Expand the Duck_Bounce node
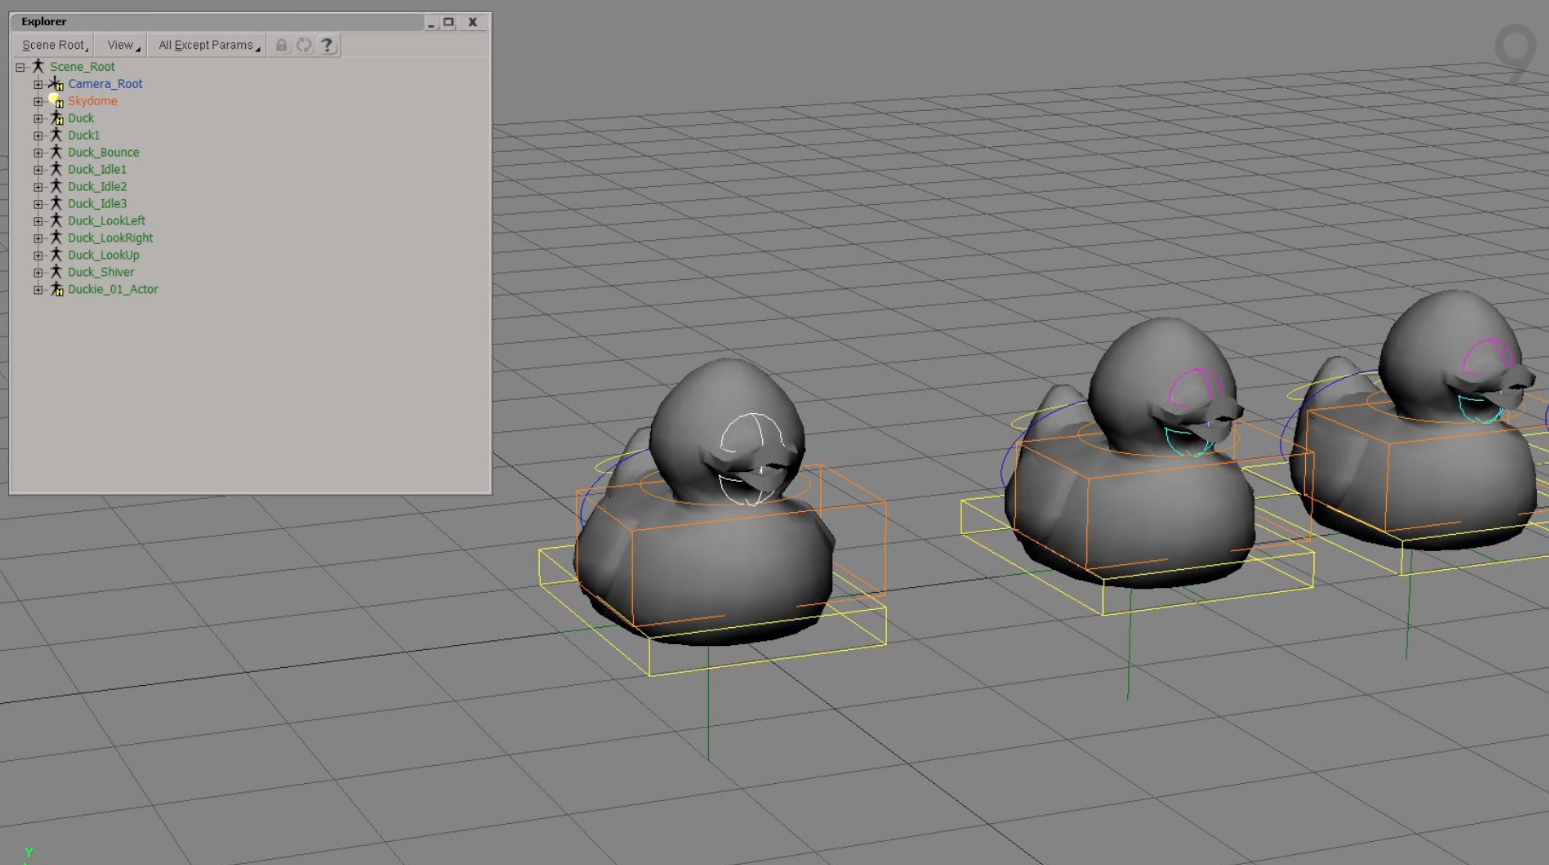Screen dimensions: 1549x865 pyautogui.click(x=38, y=152)
